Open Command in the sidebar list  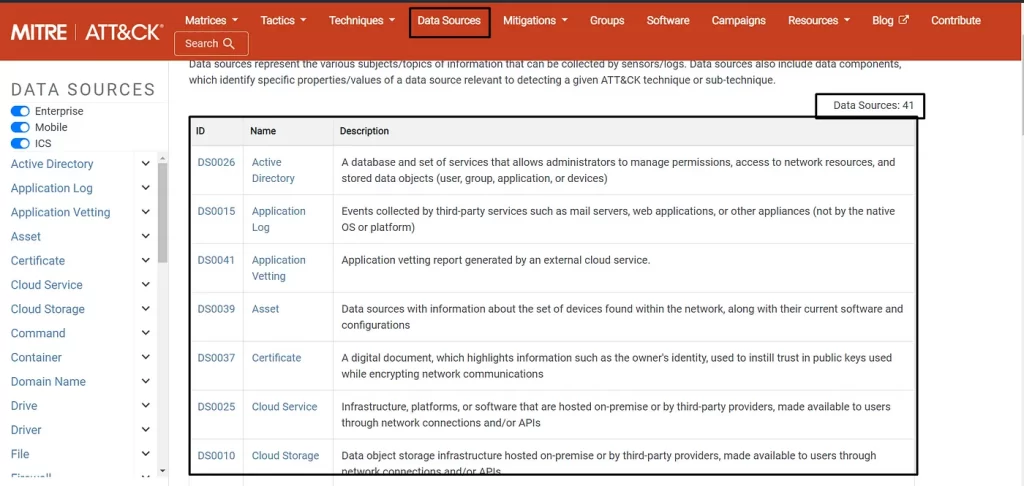(38, 333)
